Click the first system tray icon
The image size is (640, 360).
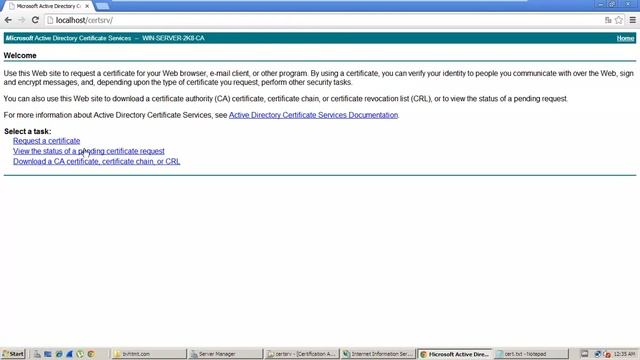coord(584,354)
